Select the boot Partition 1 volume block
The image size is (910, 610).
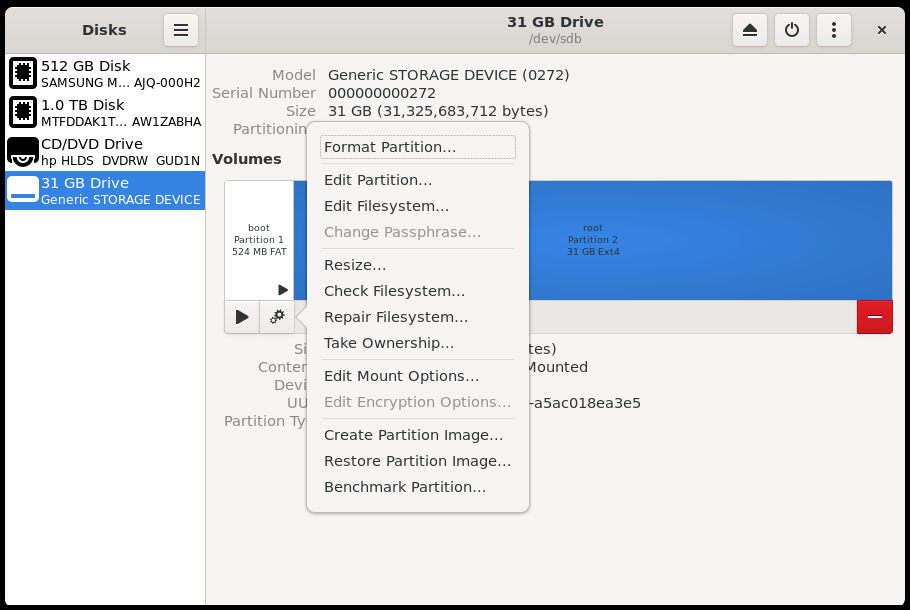pyautogui.click(x=259, y=240)
